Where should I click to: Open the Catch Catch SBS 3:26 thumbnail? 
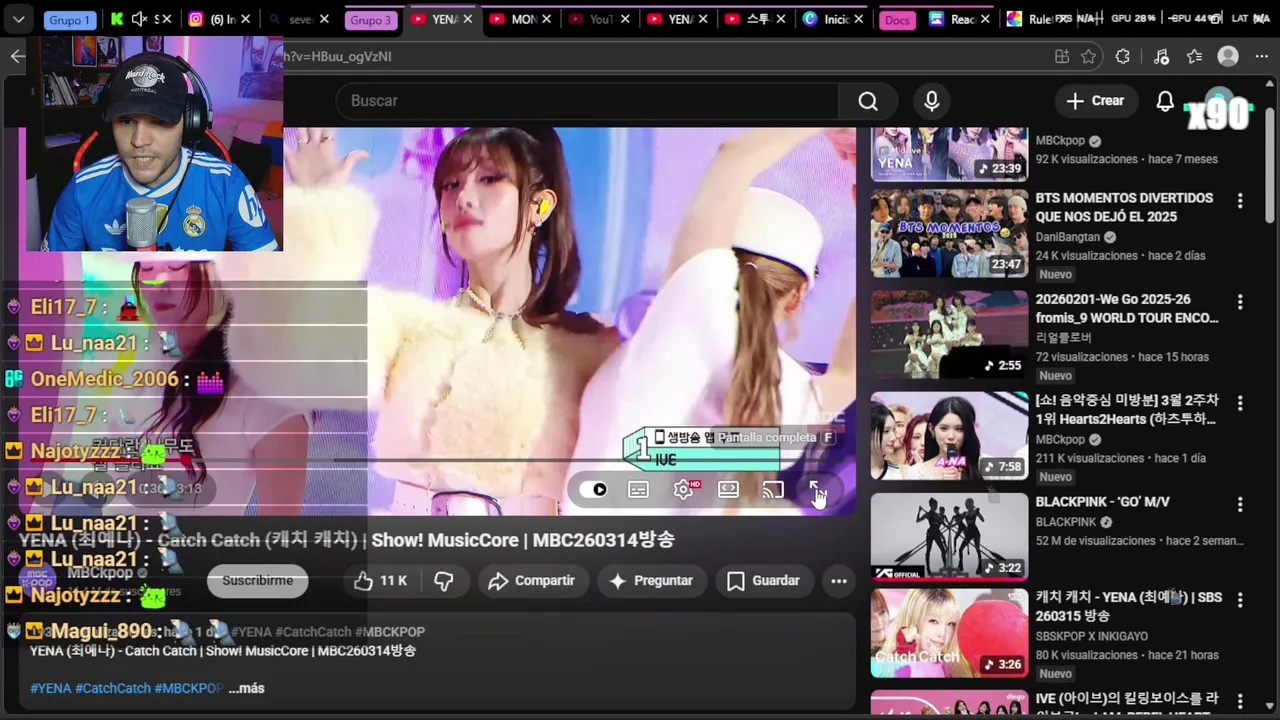click(x=949, y=634)
